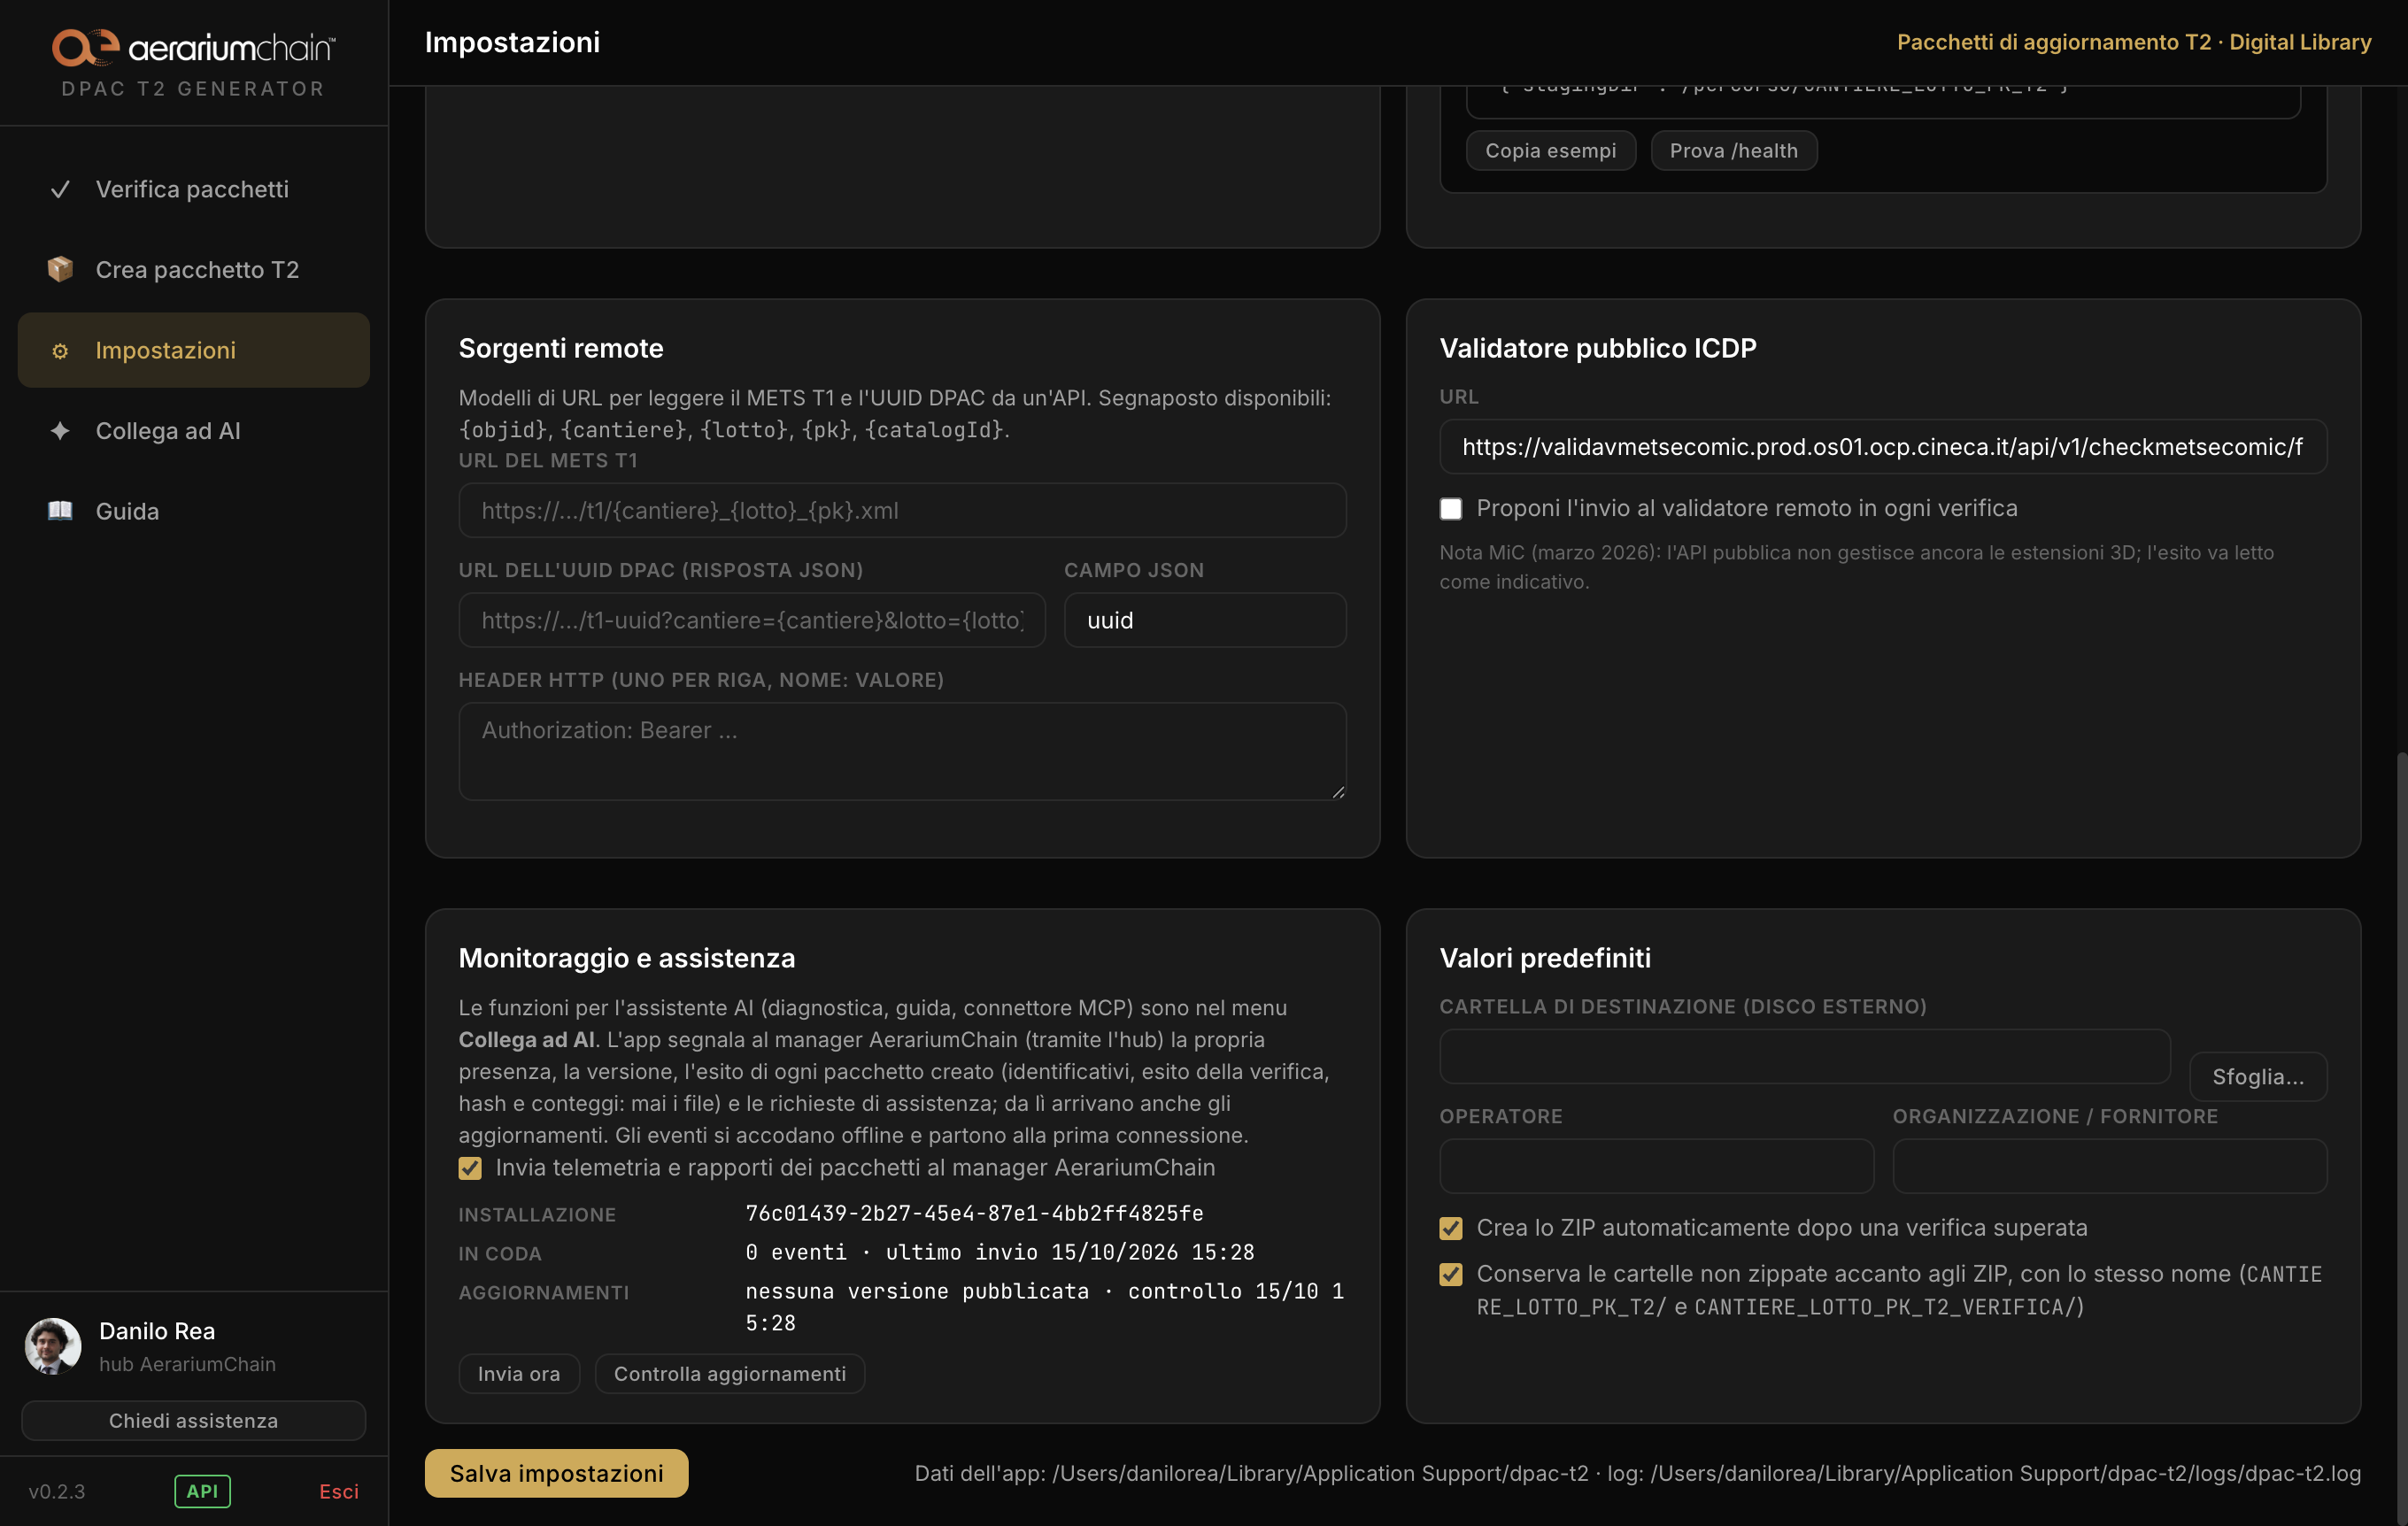This screenshot has height=1526, width=2408.
Task: Click the Cartella di destinazione field
Action: pos(1804,1056)
